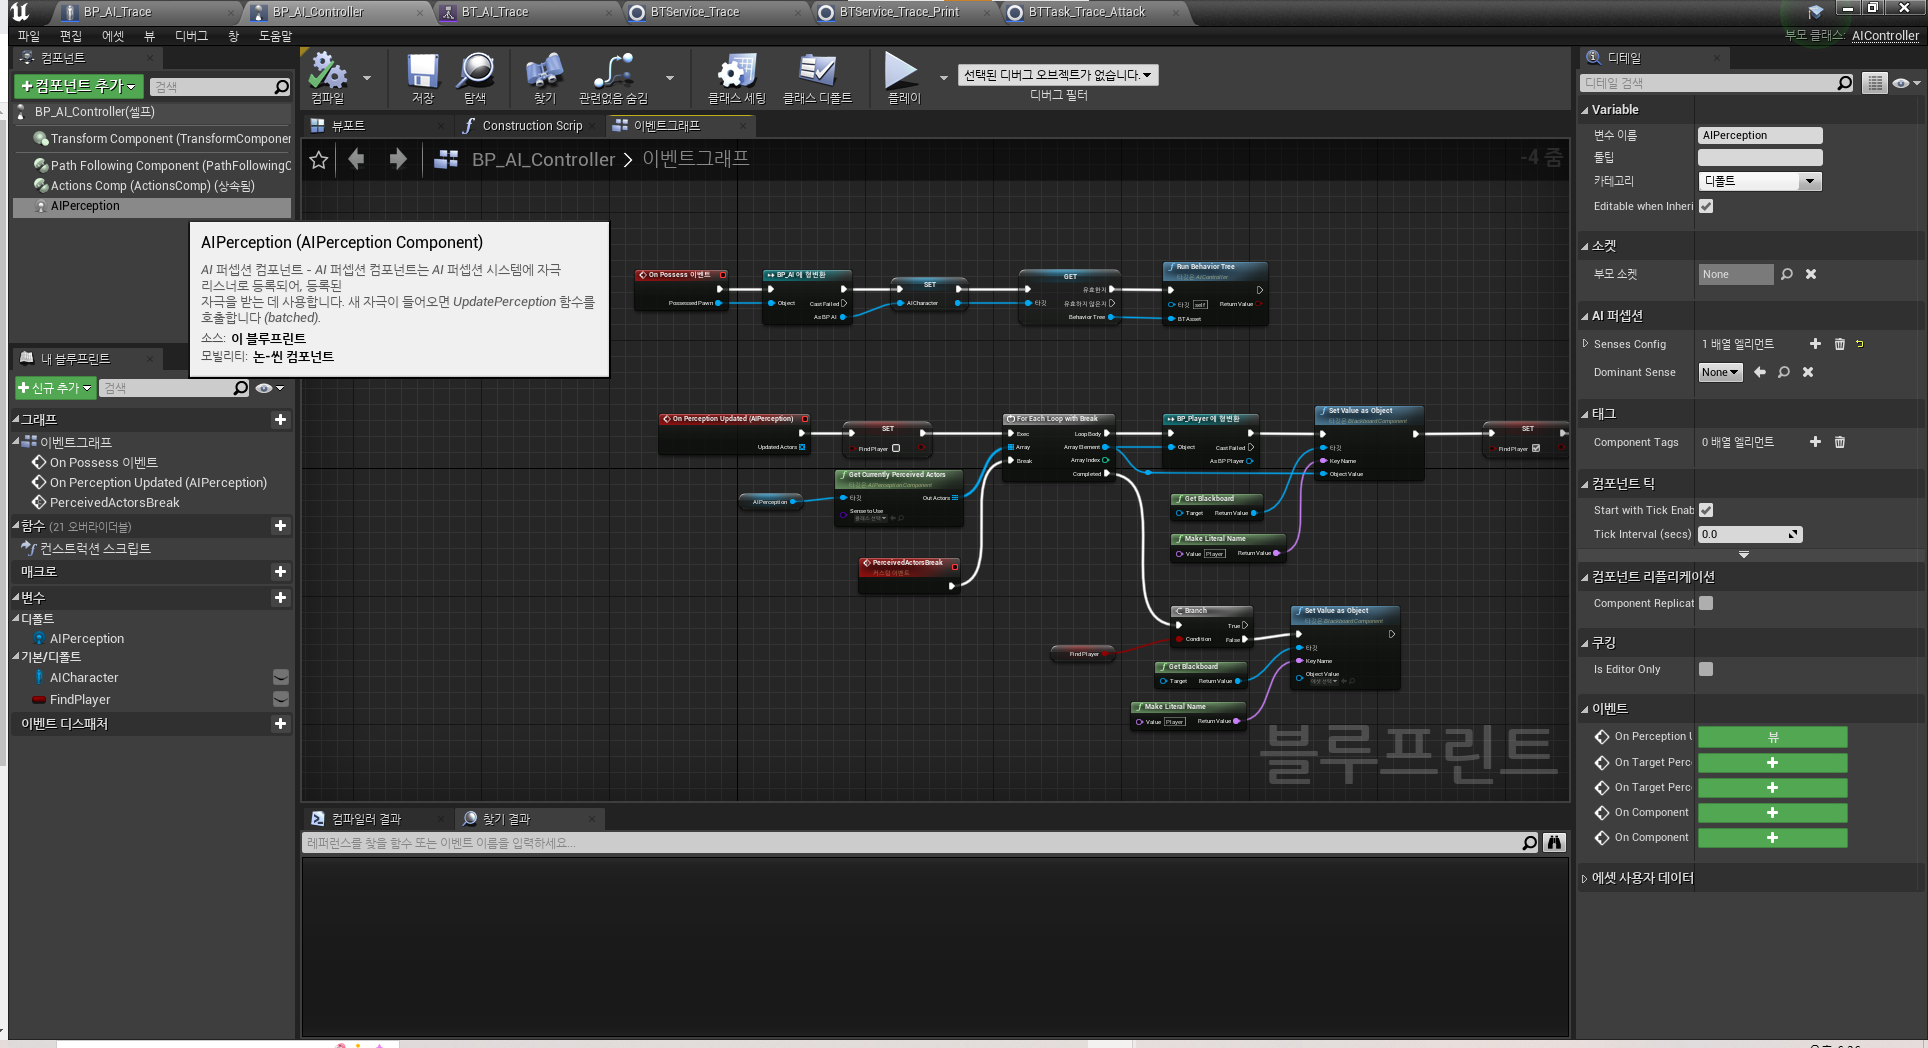Click the Compile toolbar icon
Image resolution: width=1928 pixels, height=1048 pixels.
pyautogui.click(x=327, y=72)
